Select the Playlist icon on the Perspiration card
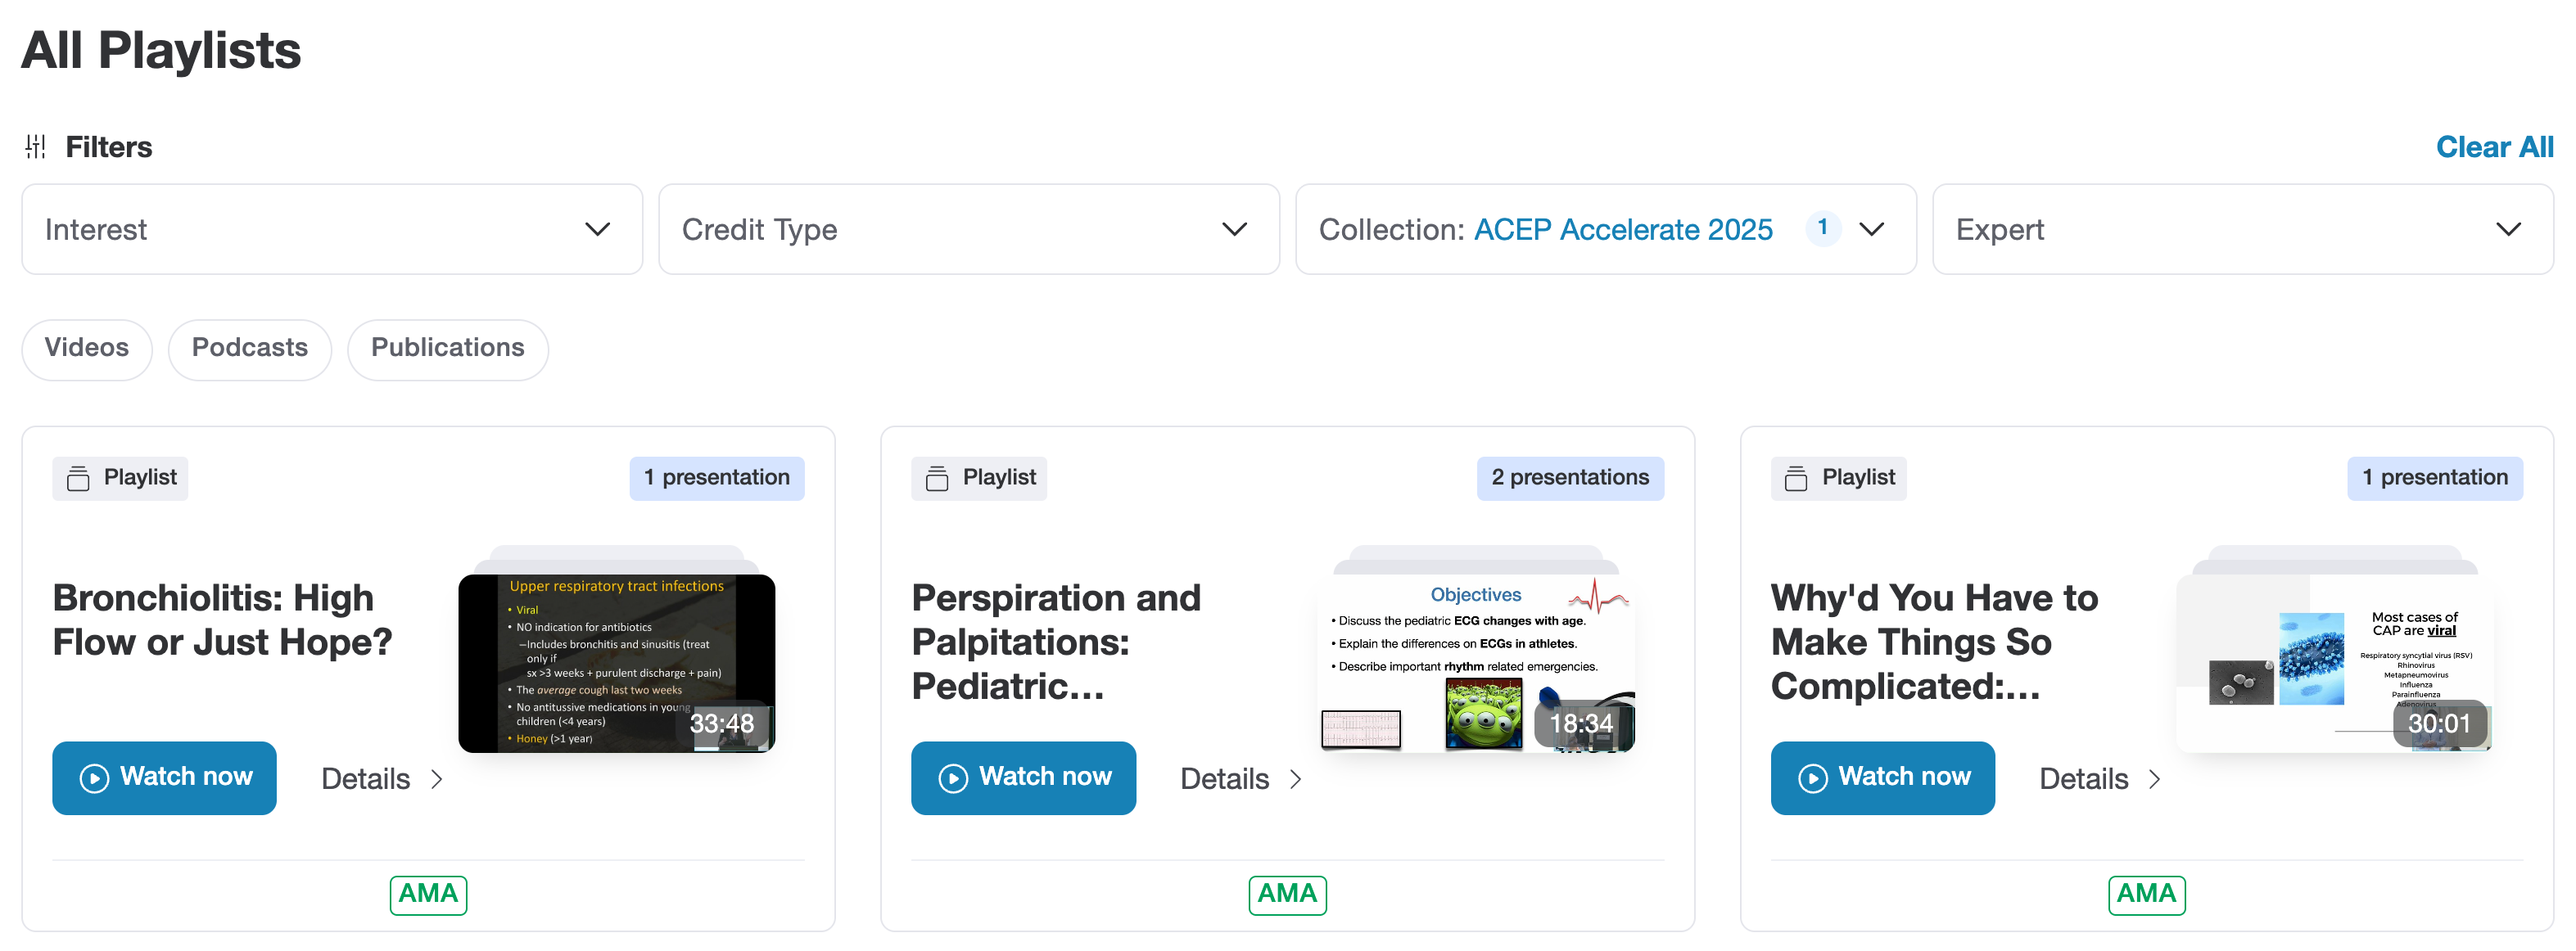Screen dimensions: 2576x951 [938, 478]
